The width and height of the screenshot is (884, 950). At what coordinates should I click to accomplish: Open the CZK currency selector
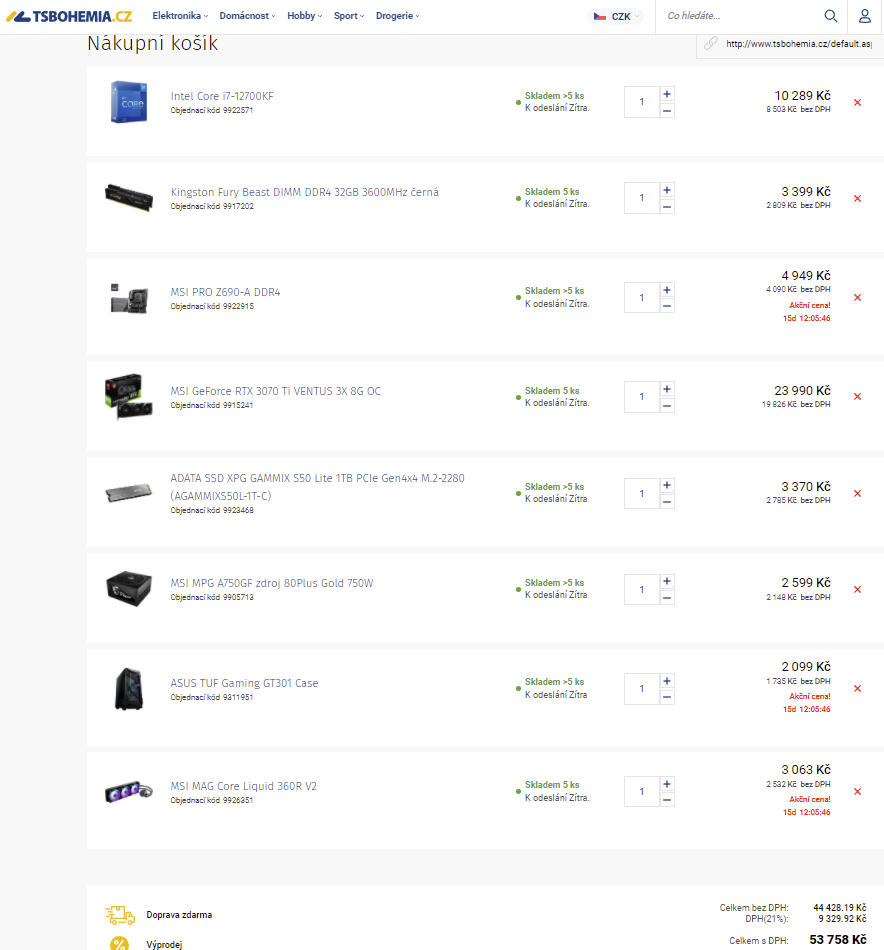[x=616, y=16]
